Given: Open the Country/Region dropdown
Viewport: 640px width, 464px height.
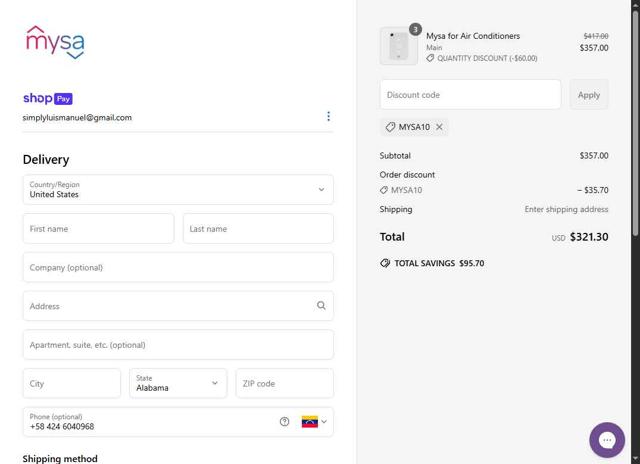Looking at the screenshot, I should point(178,190).
